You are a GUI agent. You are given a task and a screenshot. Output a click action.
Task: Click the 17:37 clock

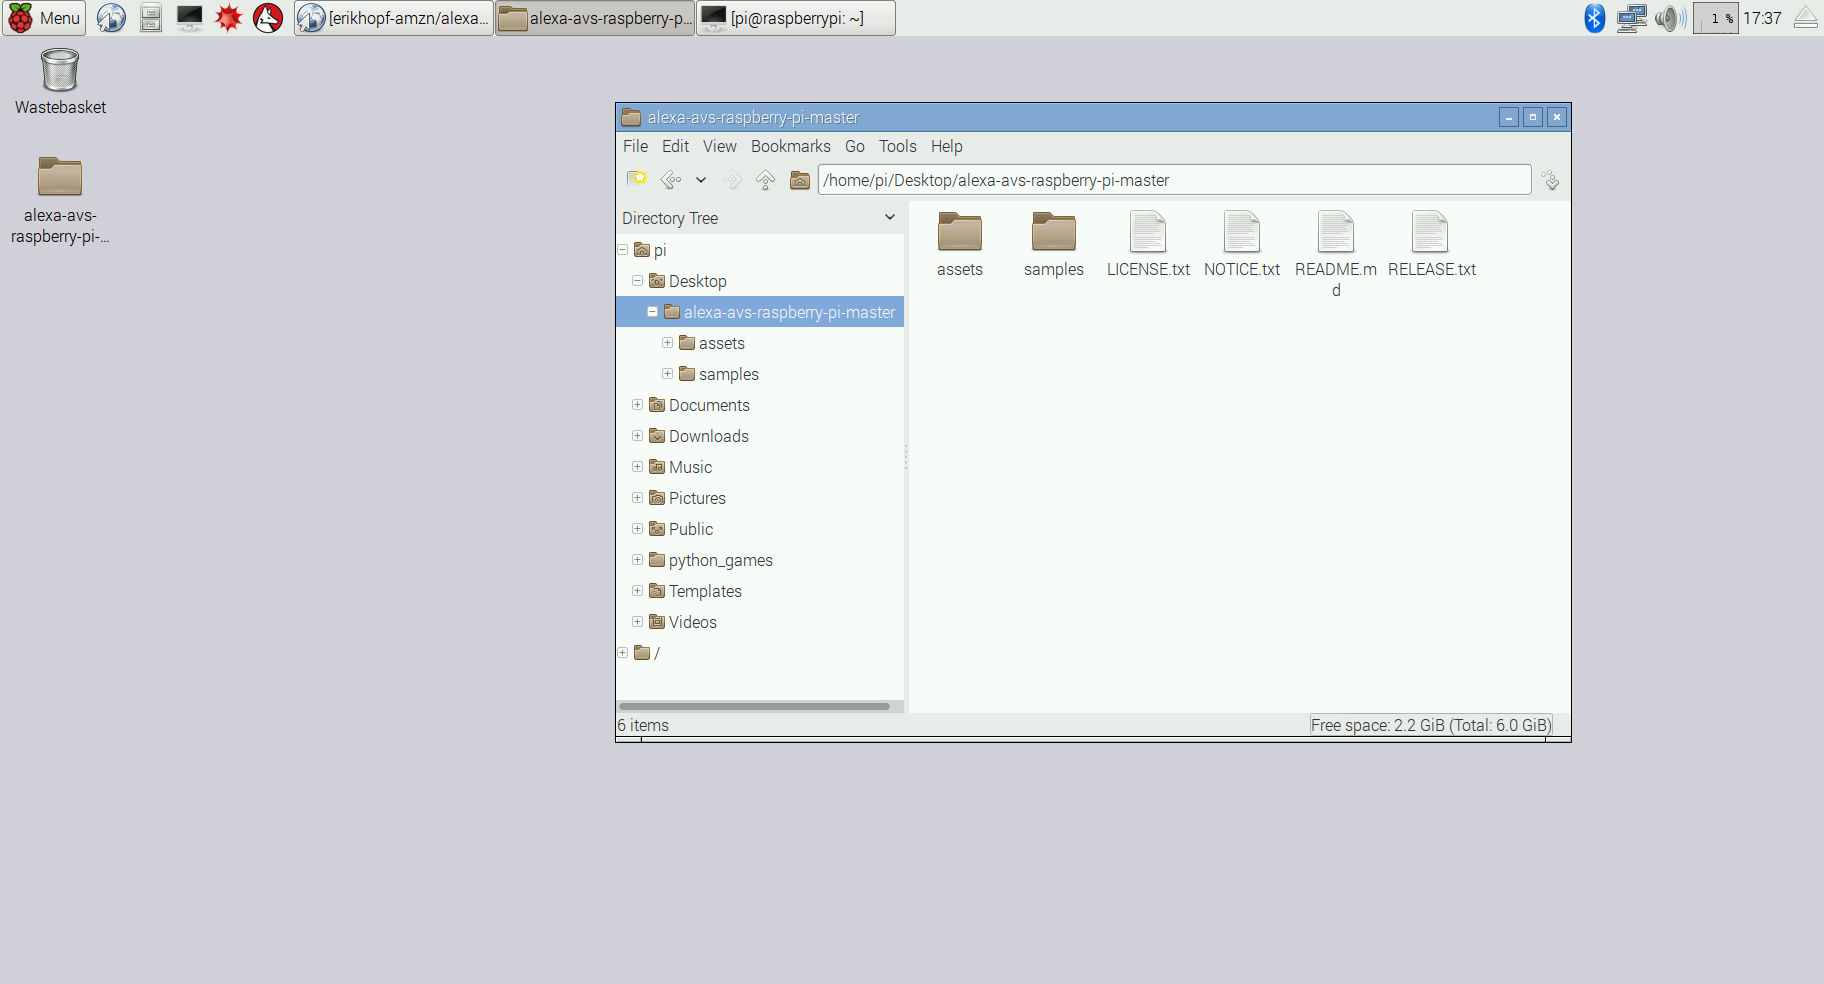pyautogui.click(x=1762, y=18)
